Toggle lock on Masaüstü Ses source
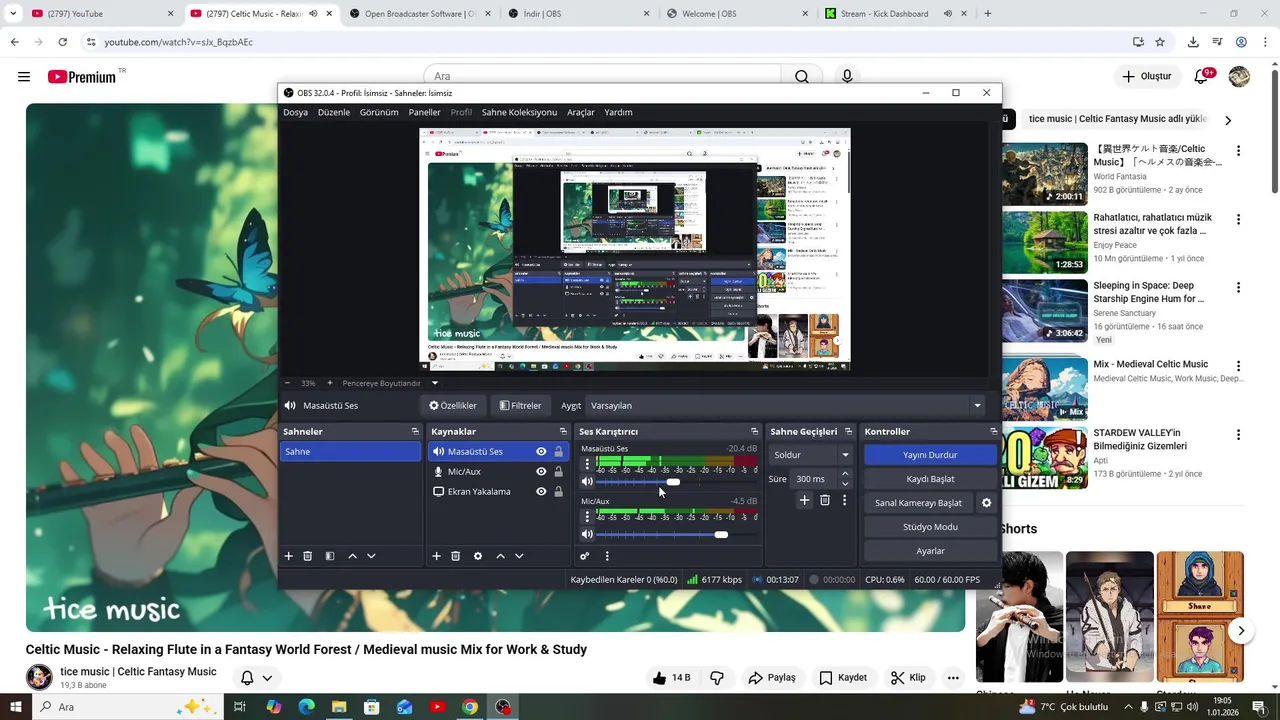Image resolution: width=1280 pixels, height=720 pixels. click(x=558, y=452)
